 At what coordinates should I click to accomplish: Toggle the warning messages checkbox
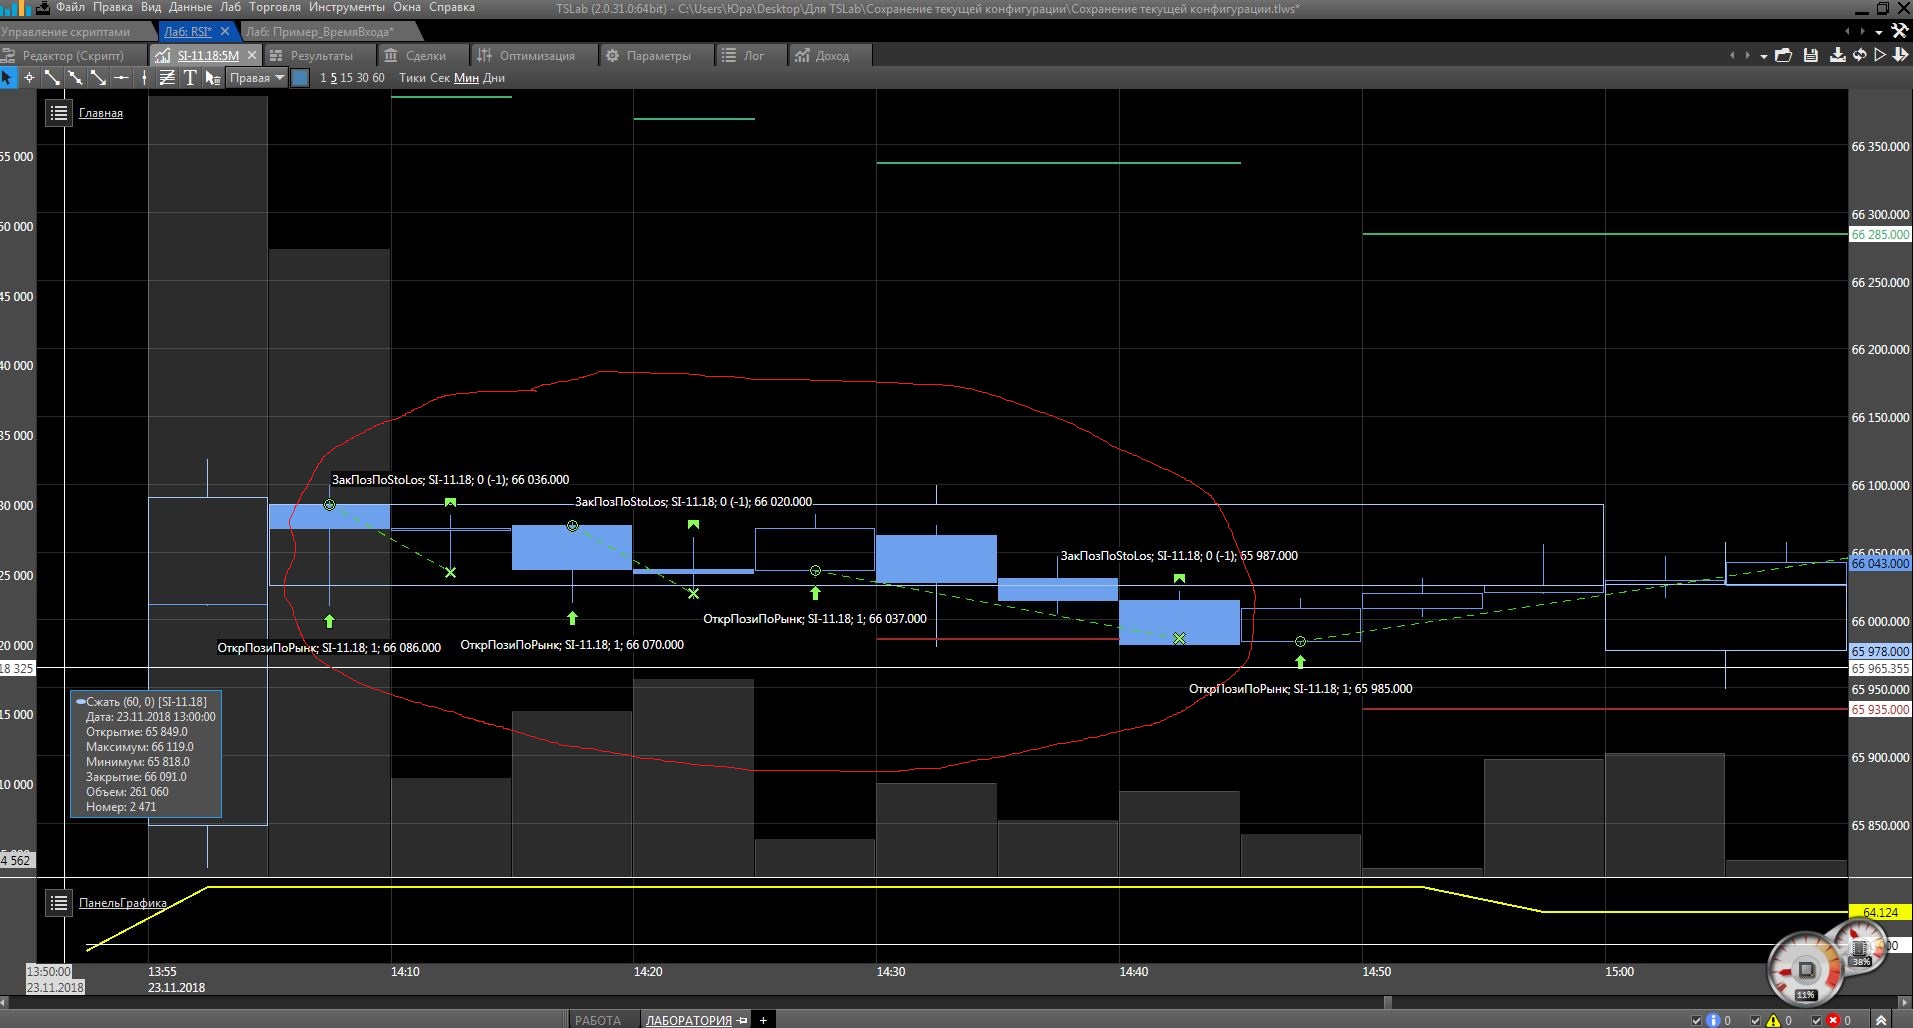pyautogui.click(x=1756, y=1021)
